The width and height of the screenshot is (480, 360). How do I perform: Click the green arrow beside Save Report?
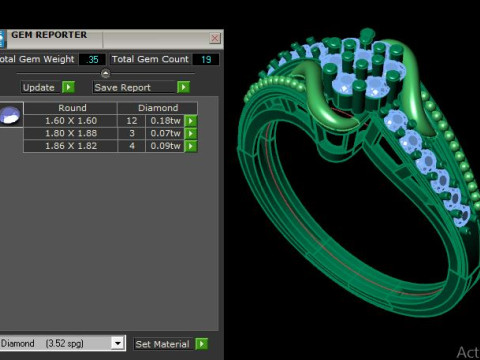(183, 87)
